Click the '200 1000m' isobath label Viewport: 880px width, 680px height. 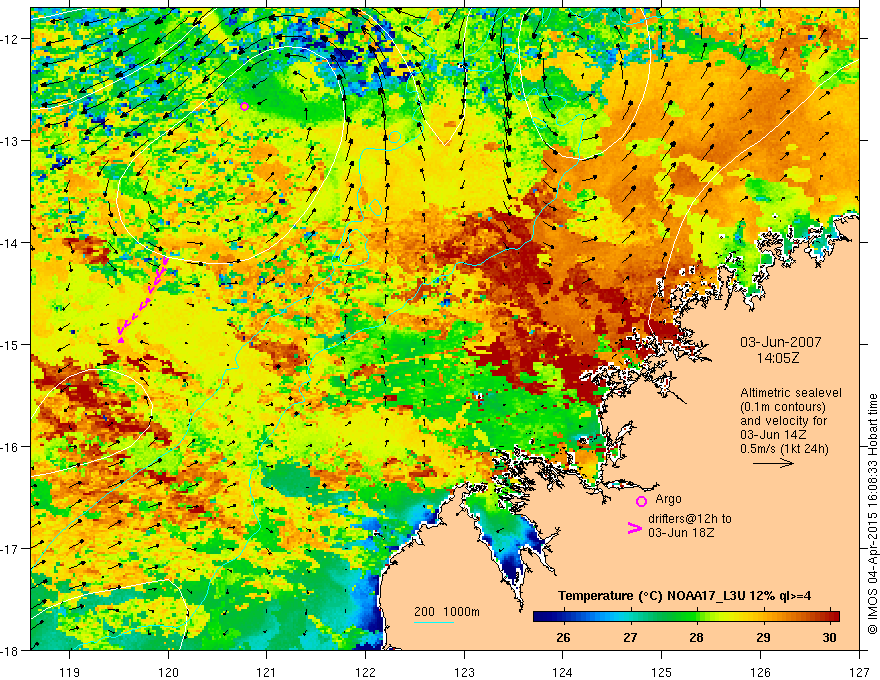[x=447, y=612]
